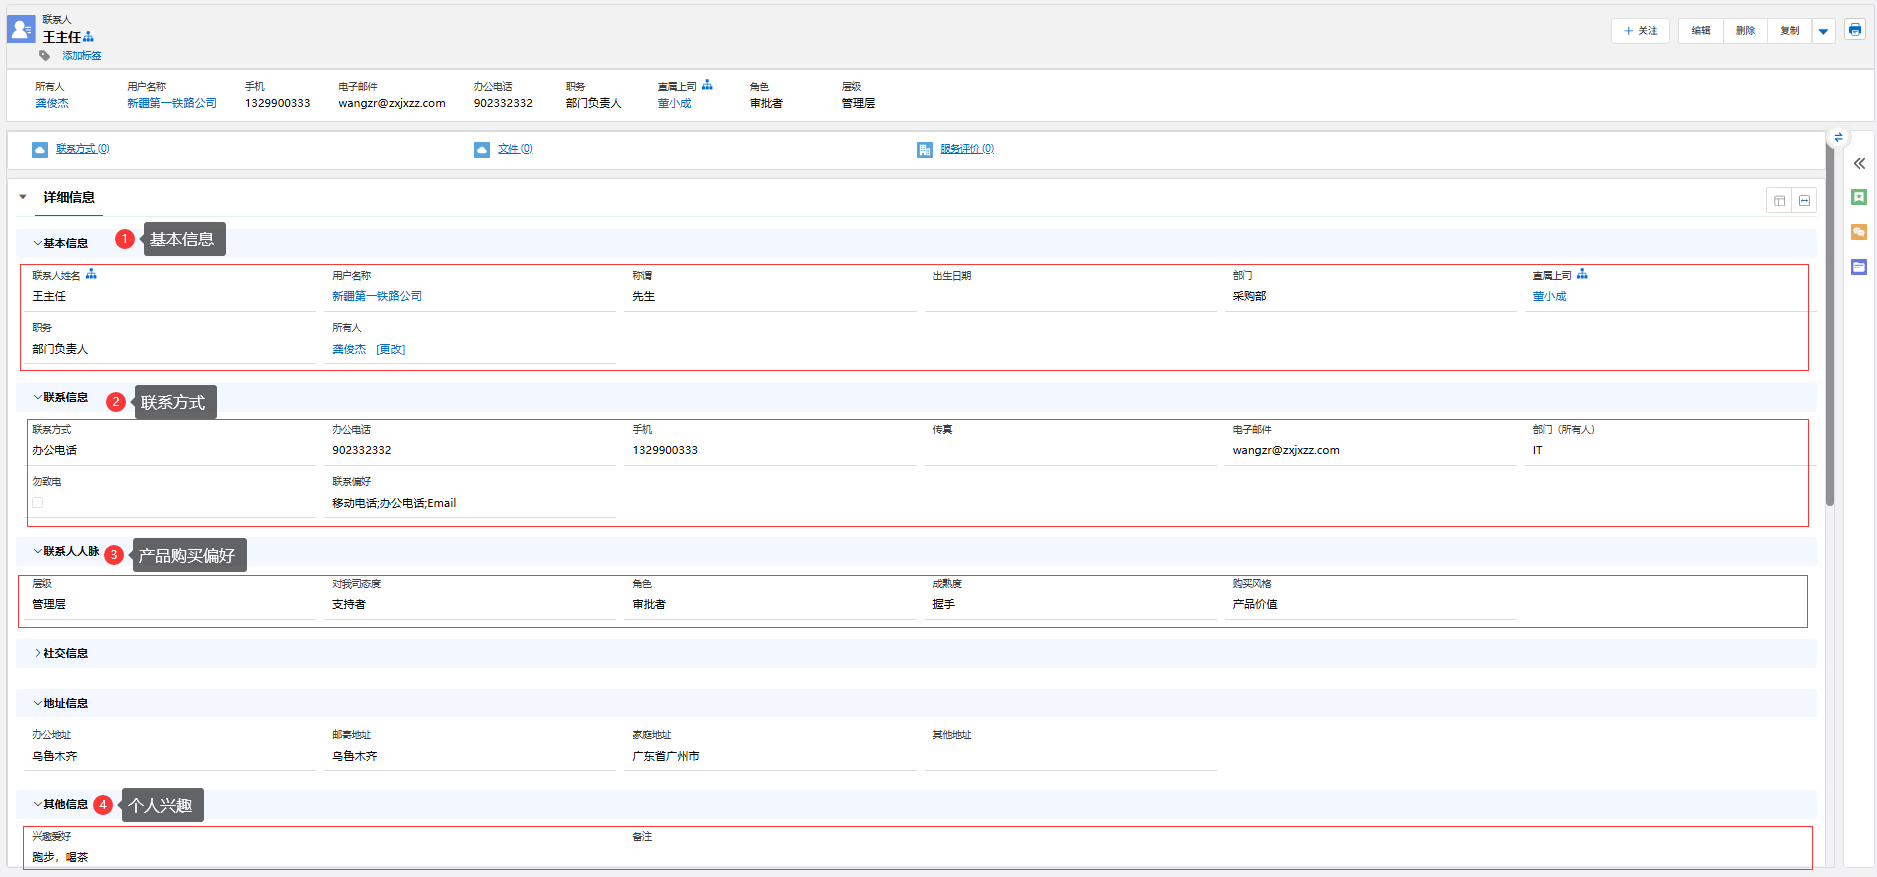Toggle the full-width view icon in 详细信息
The image size is (1877, 877).
click(x=1804, y=201)
